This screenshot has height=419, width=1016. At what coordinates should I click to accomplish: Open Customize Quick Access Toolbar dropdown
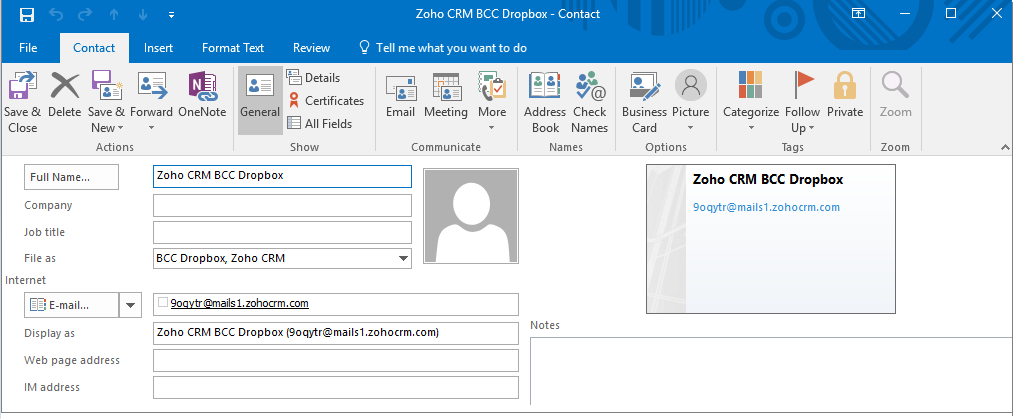(x=171, y=14)
